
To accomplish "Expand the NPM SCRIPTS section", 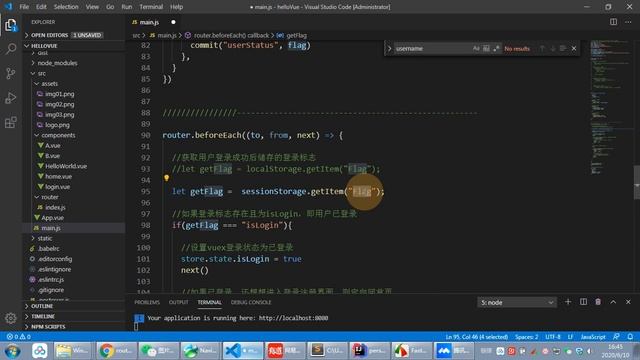I will (x=73, y=327).
